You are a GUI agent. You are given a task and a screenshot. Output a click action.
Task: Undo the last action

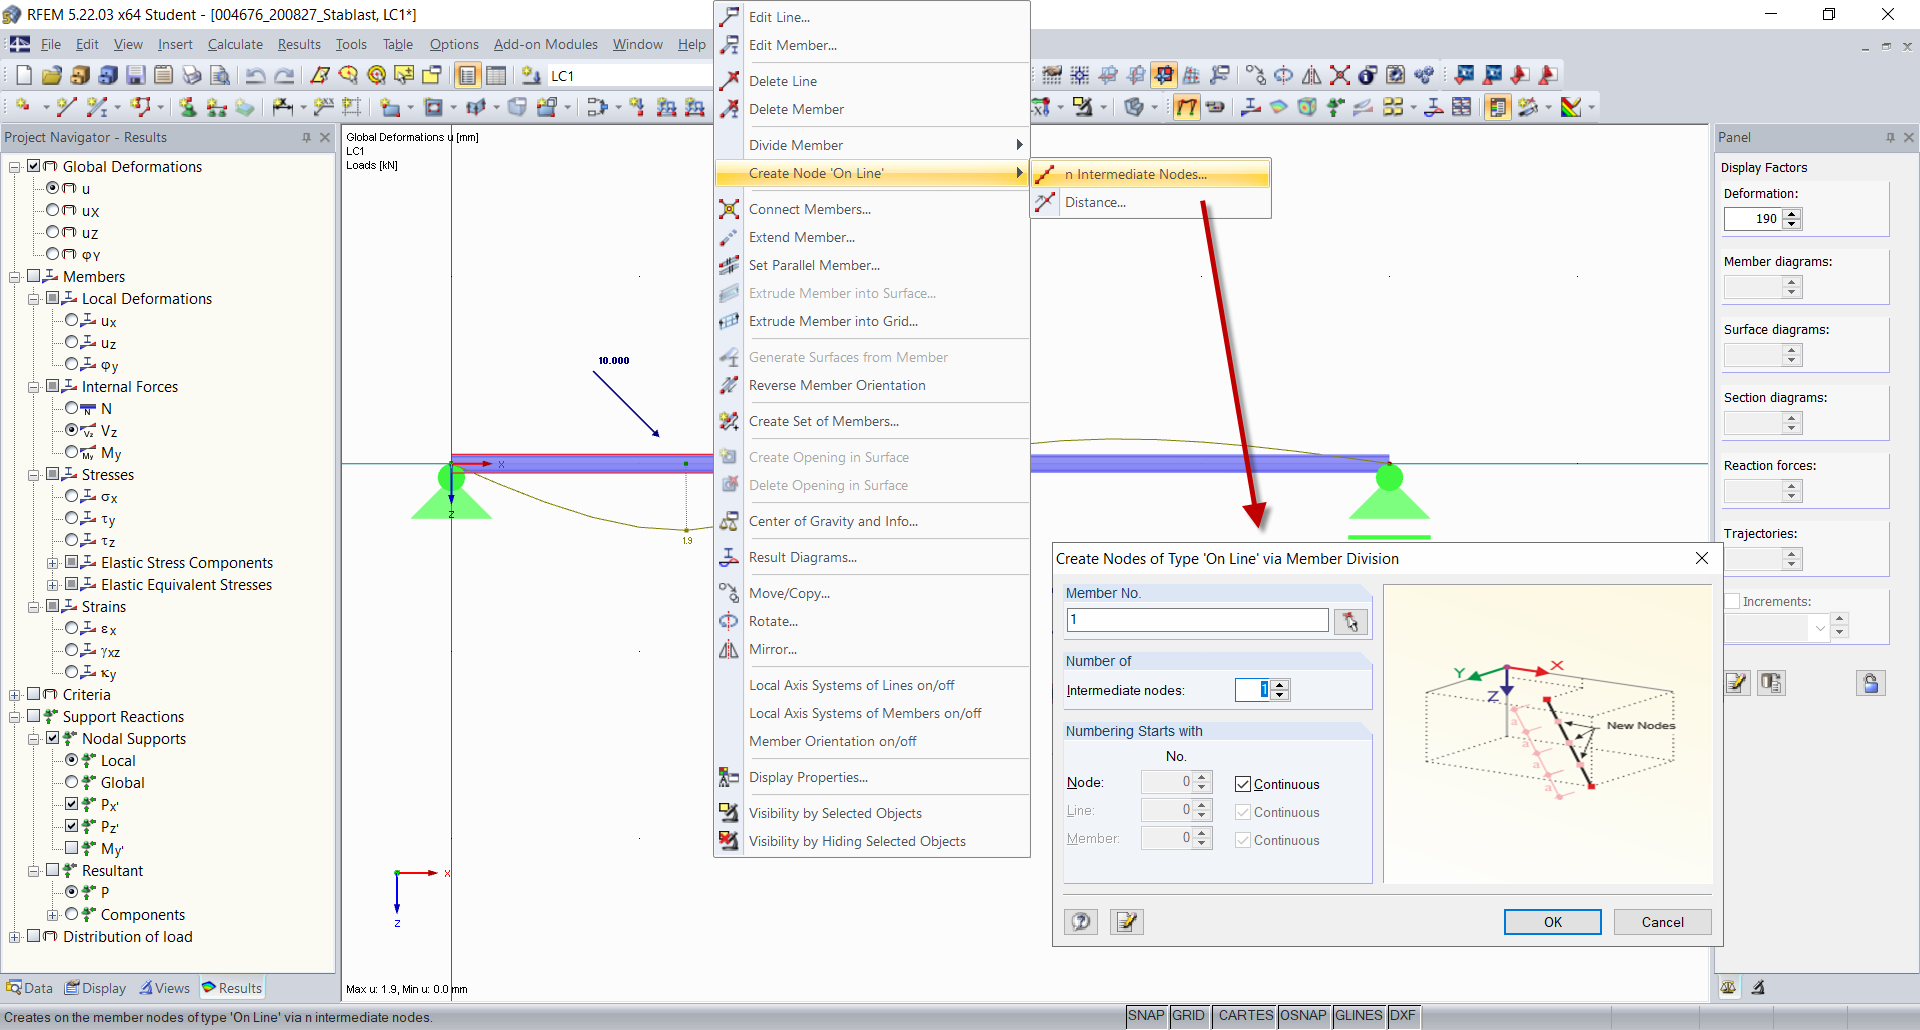point(256,75)
